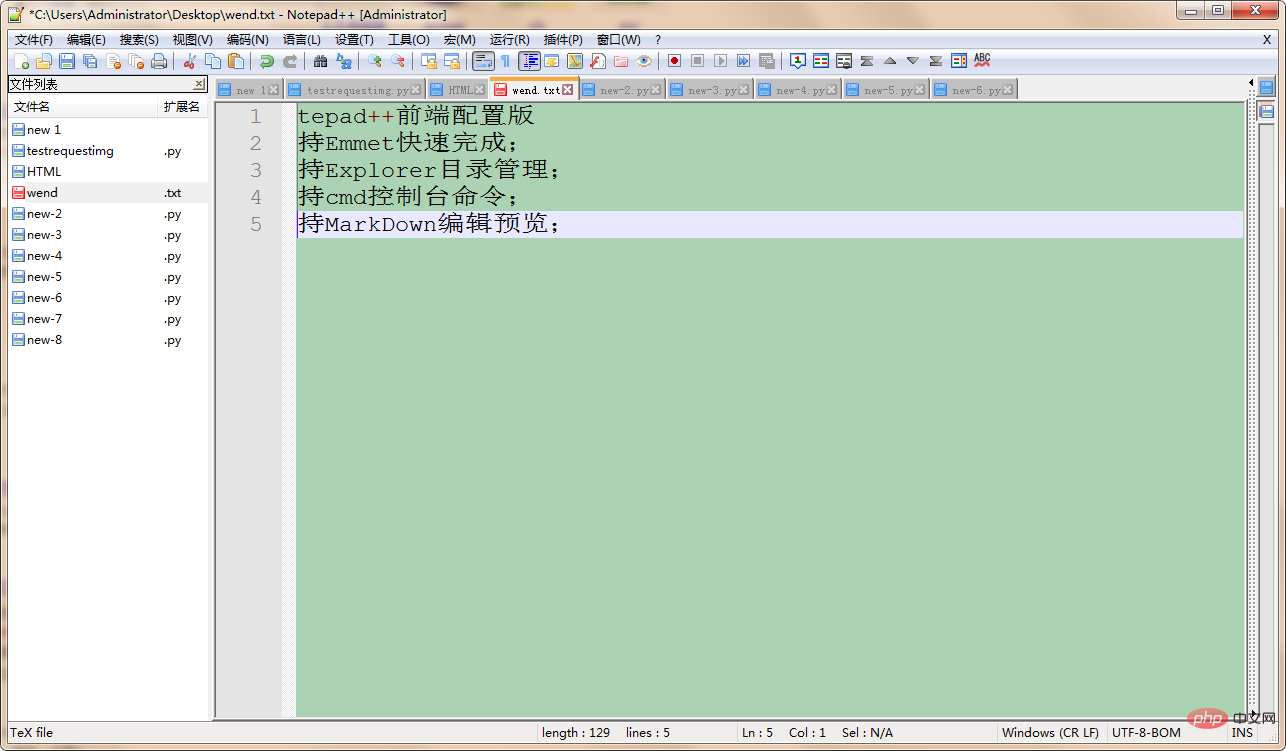Toggle the Monitoring eye icon

tap(644, 61)
